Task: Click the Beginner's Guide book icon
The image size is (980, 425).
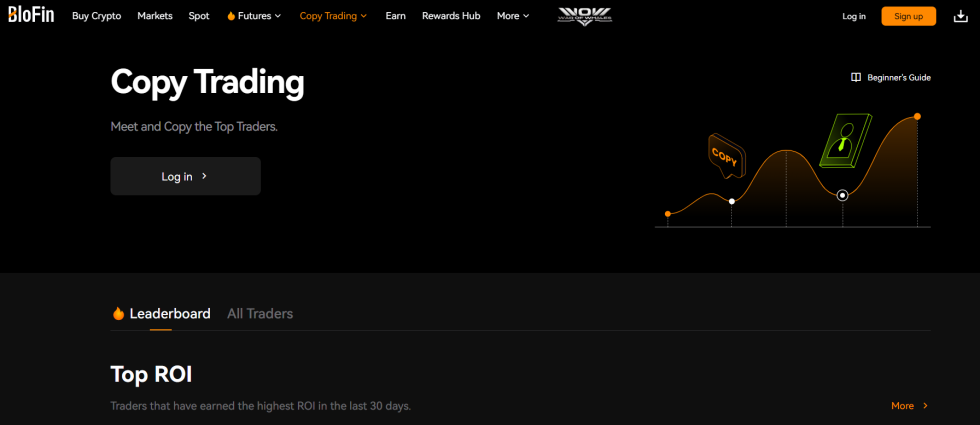Action: 856,77
